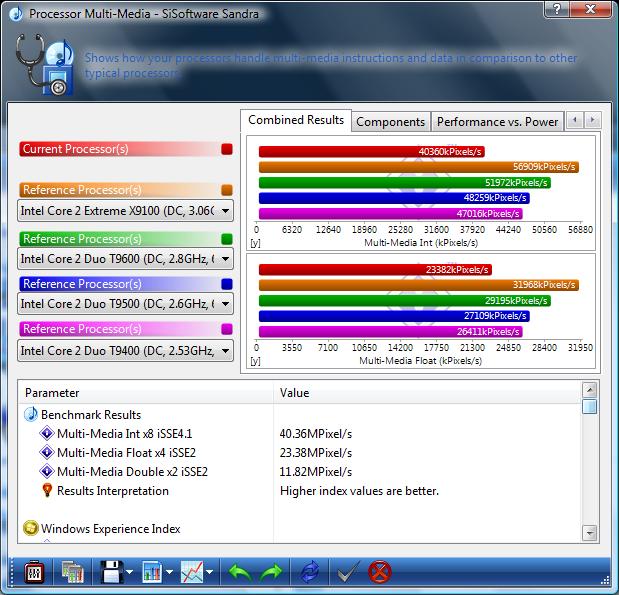Select the Combined Results tab
This screenshot has width=619, height=595.
point(296,120)
